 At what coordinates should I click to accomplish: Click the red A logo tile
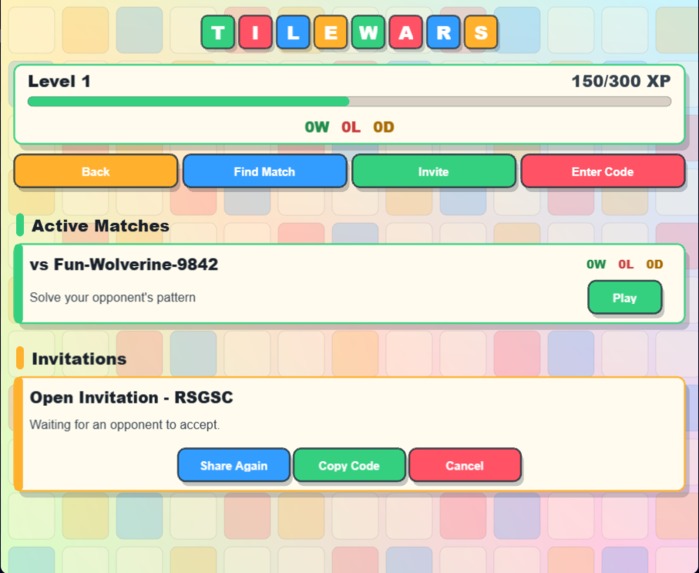pos(406,32)
